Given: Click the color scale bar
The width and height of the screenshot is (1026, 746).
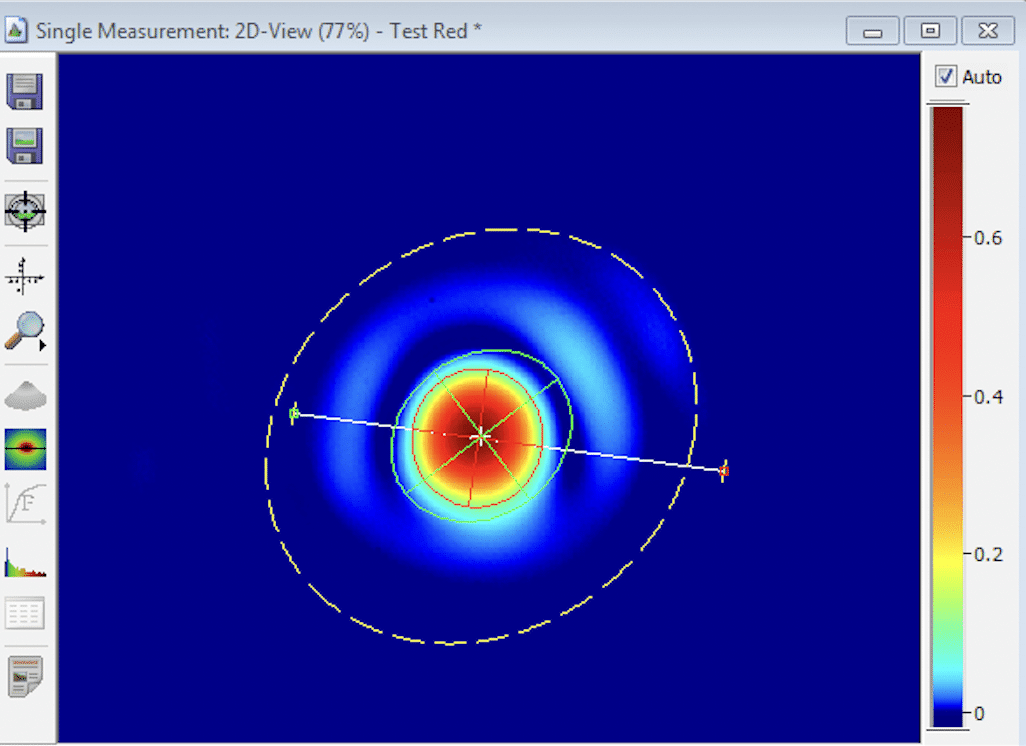Looking at the screenshot, I should (948, 416).
